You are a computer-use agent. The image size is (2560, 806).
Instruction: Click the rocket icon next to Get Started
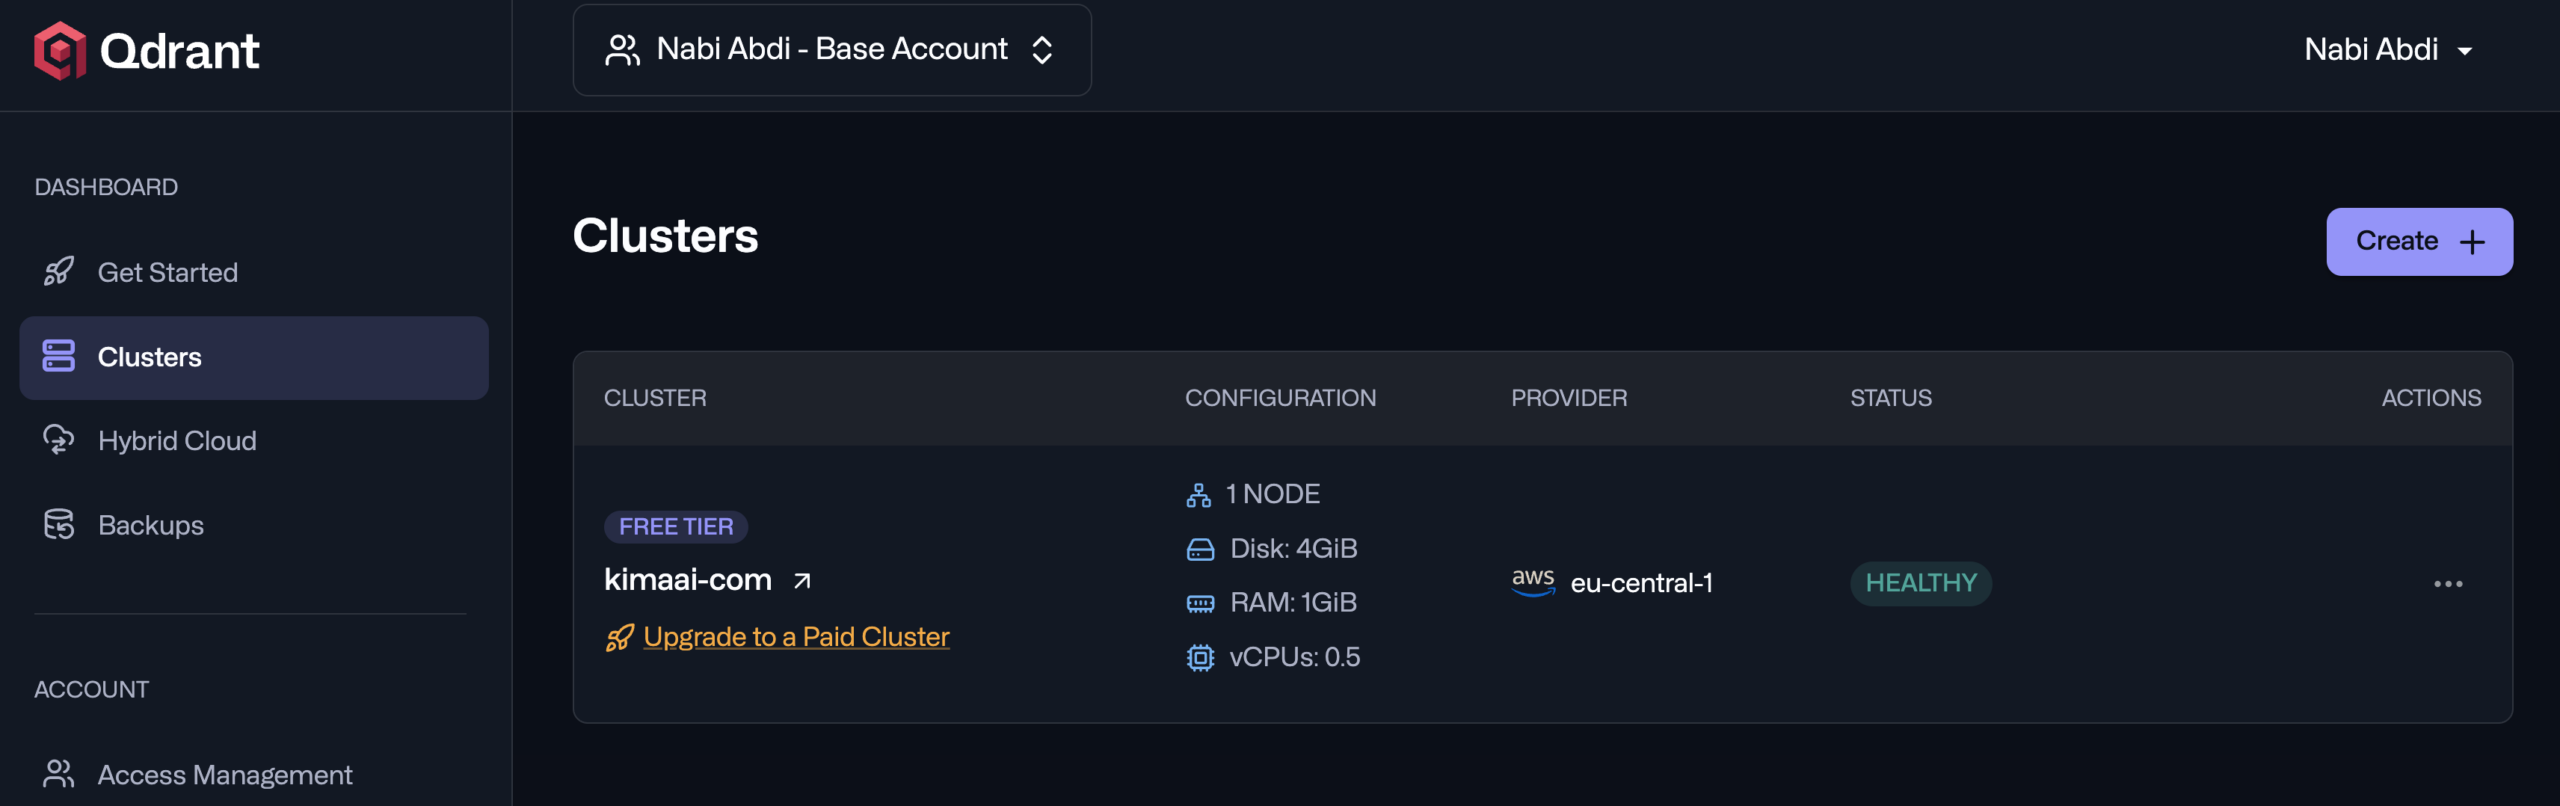tap(59, 272)
